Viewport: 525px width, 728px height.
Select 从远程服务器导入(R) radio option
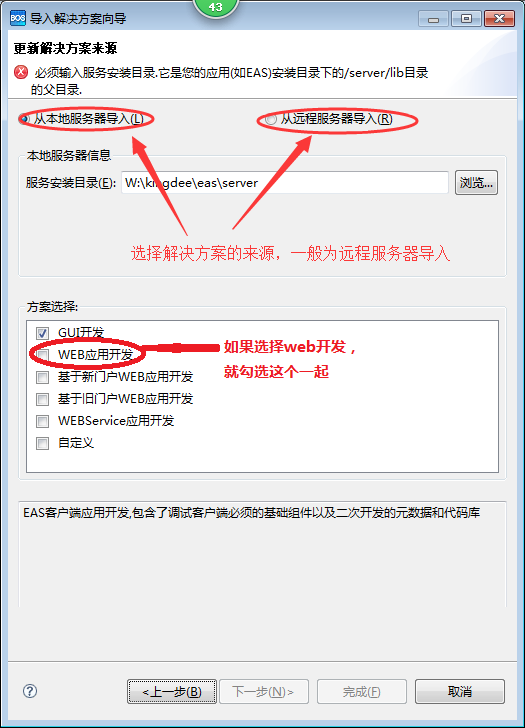coord(271,119)
